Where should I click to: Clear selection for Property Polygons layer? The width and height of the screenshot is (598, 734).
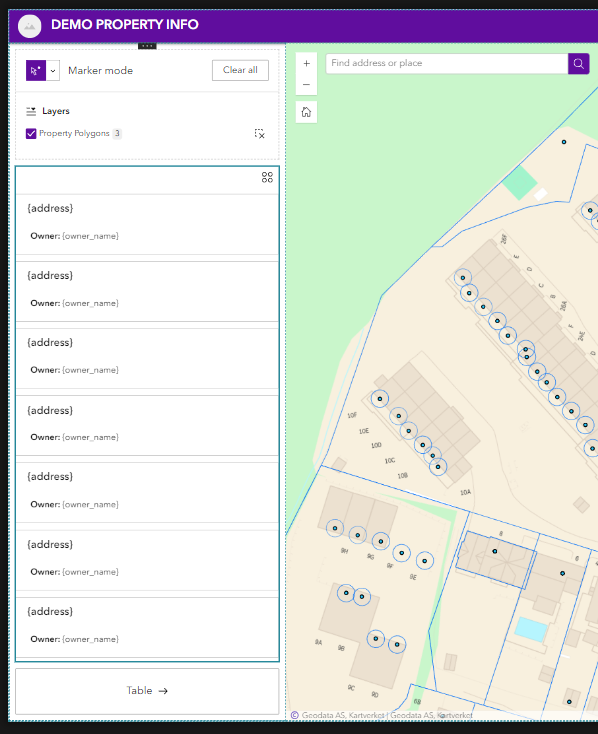tap(259, 134)
